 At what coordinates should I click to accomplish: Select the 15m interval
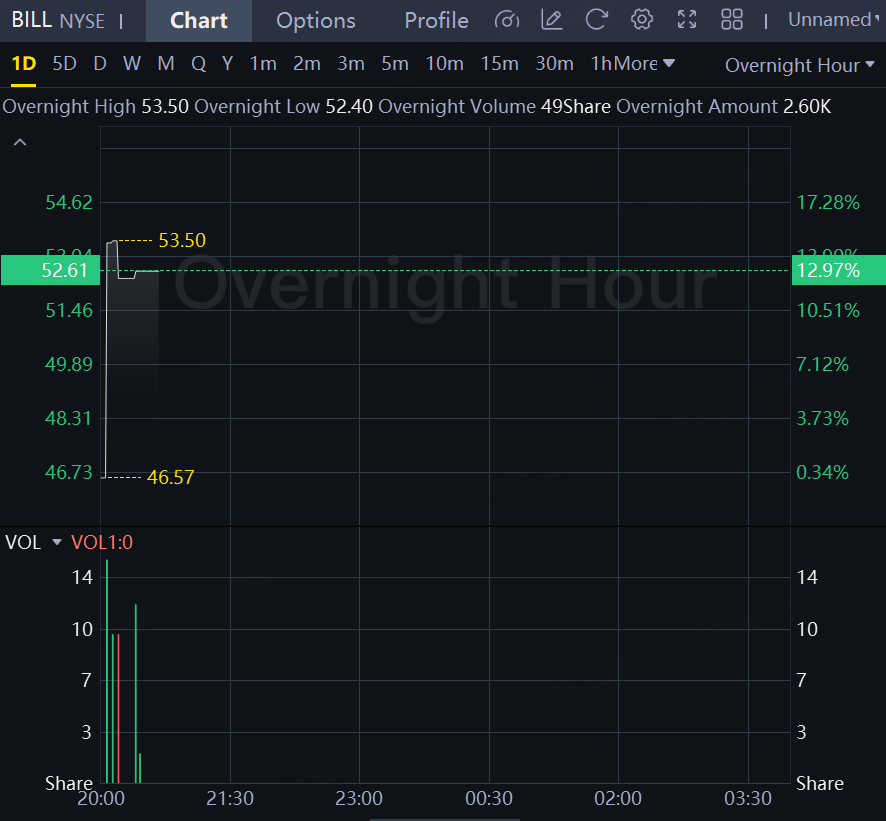499,64
